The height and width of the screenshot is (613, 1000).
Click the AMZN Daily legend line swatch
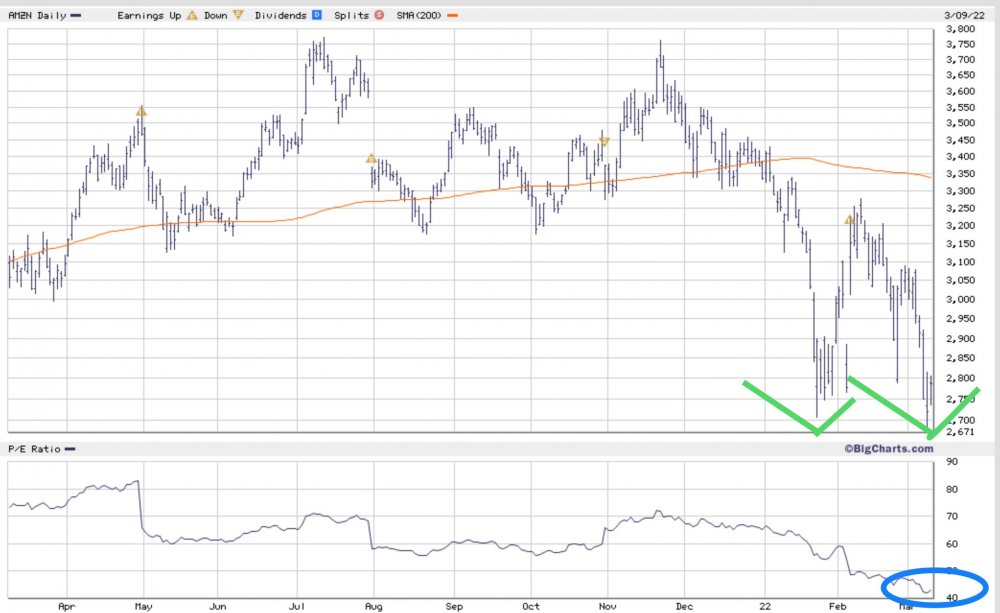coord(76,15)
